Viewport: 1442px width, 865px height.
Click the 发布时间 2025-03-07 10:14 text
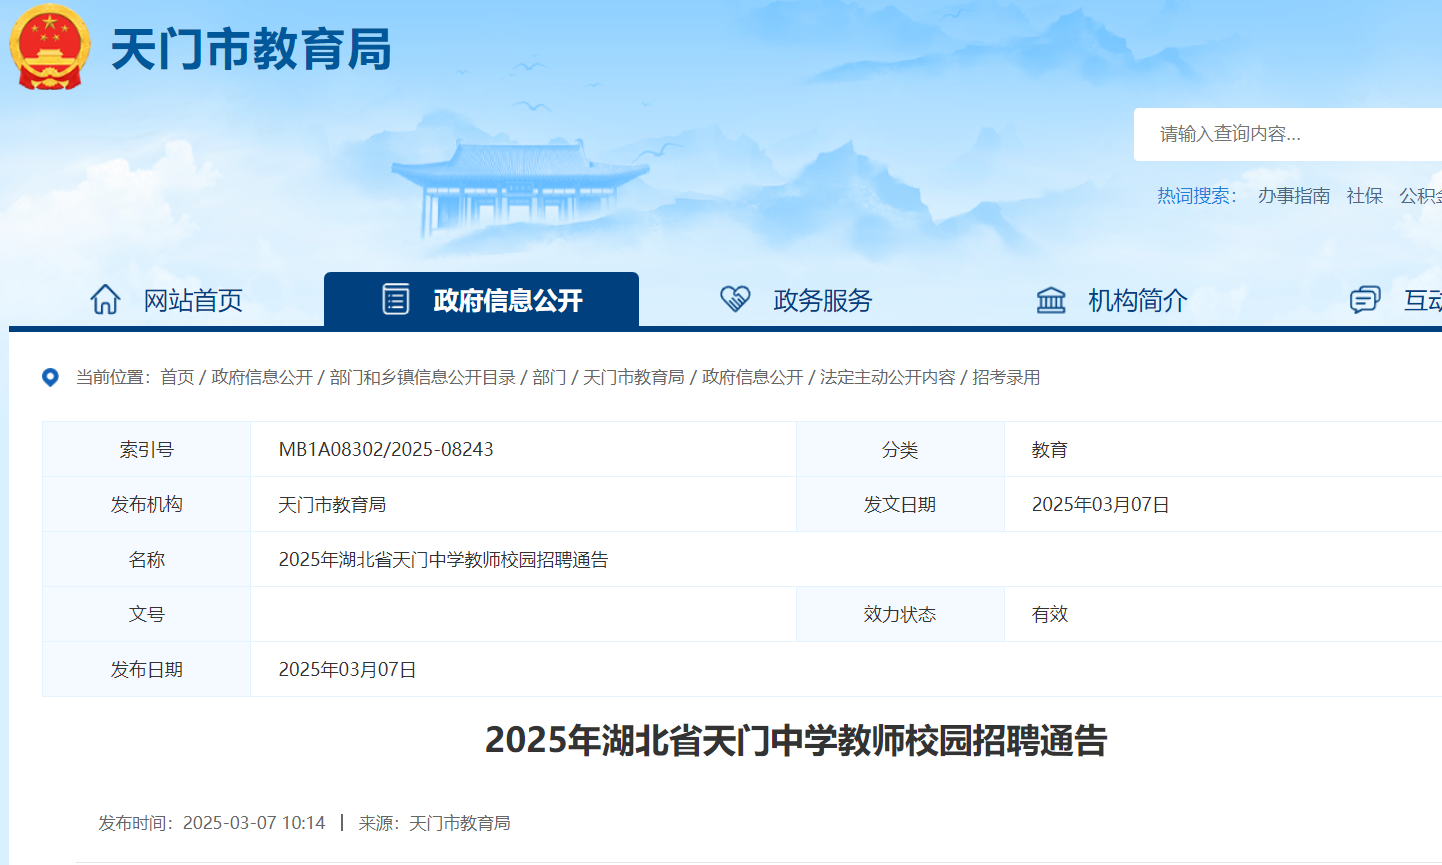click(212, 823)
